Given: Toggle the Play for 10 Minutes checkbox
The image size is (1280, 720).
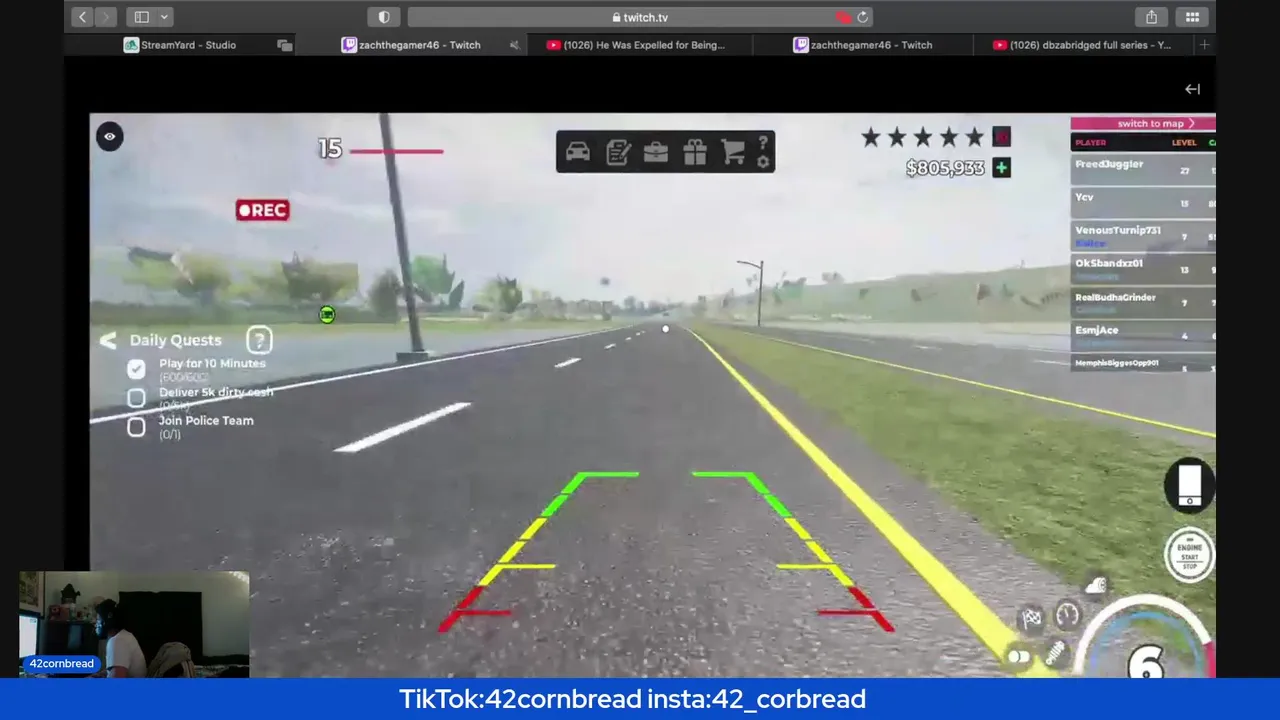Looking at the screenshot, I should (x=136, y=368).
